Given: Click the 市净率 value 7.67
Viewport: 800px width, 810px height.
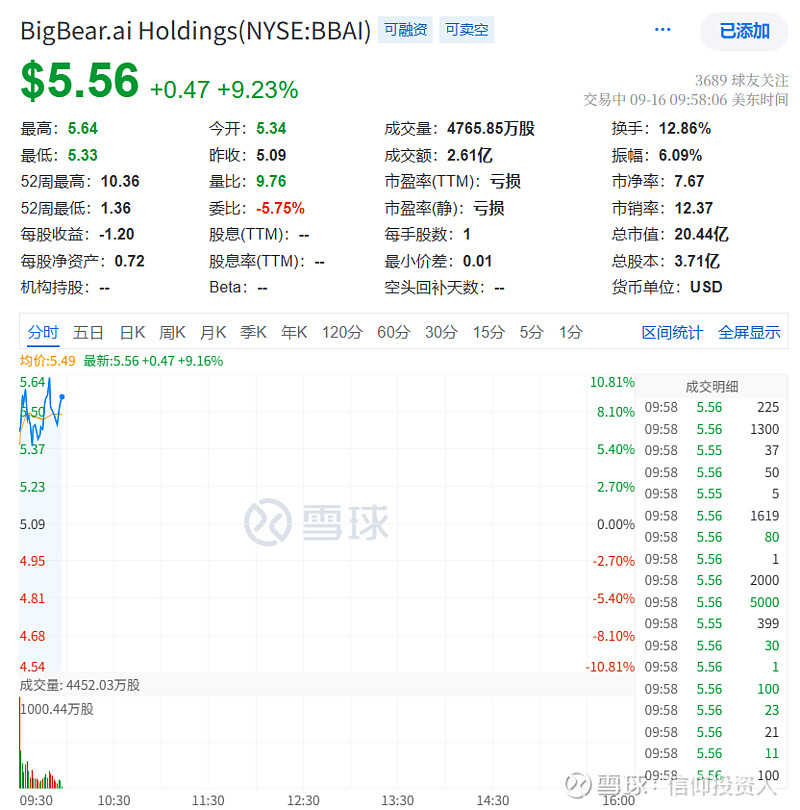Looking at the screenshot, I should [x=689, y=181].
